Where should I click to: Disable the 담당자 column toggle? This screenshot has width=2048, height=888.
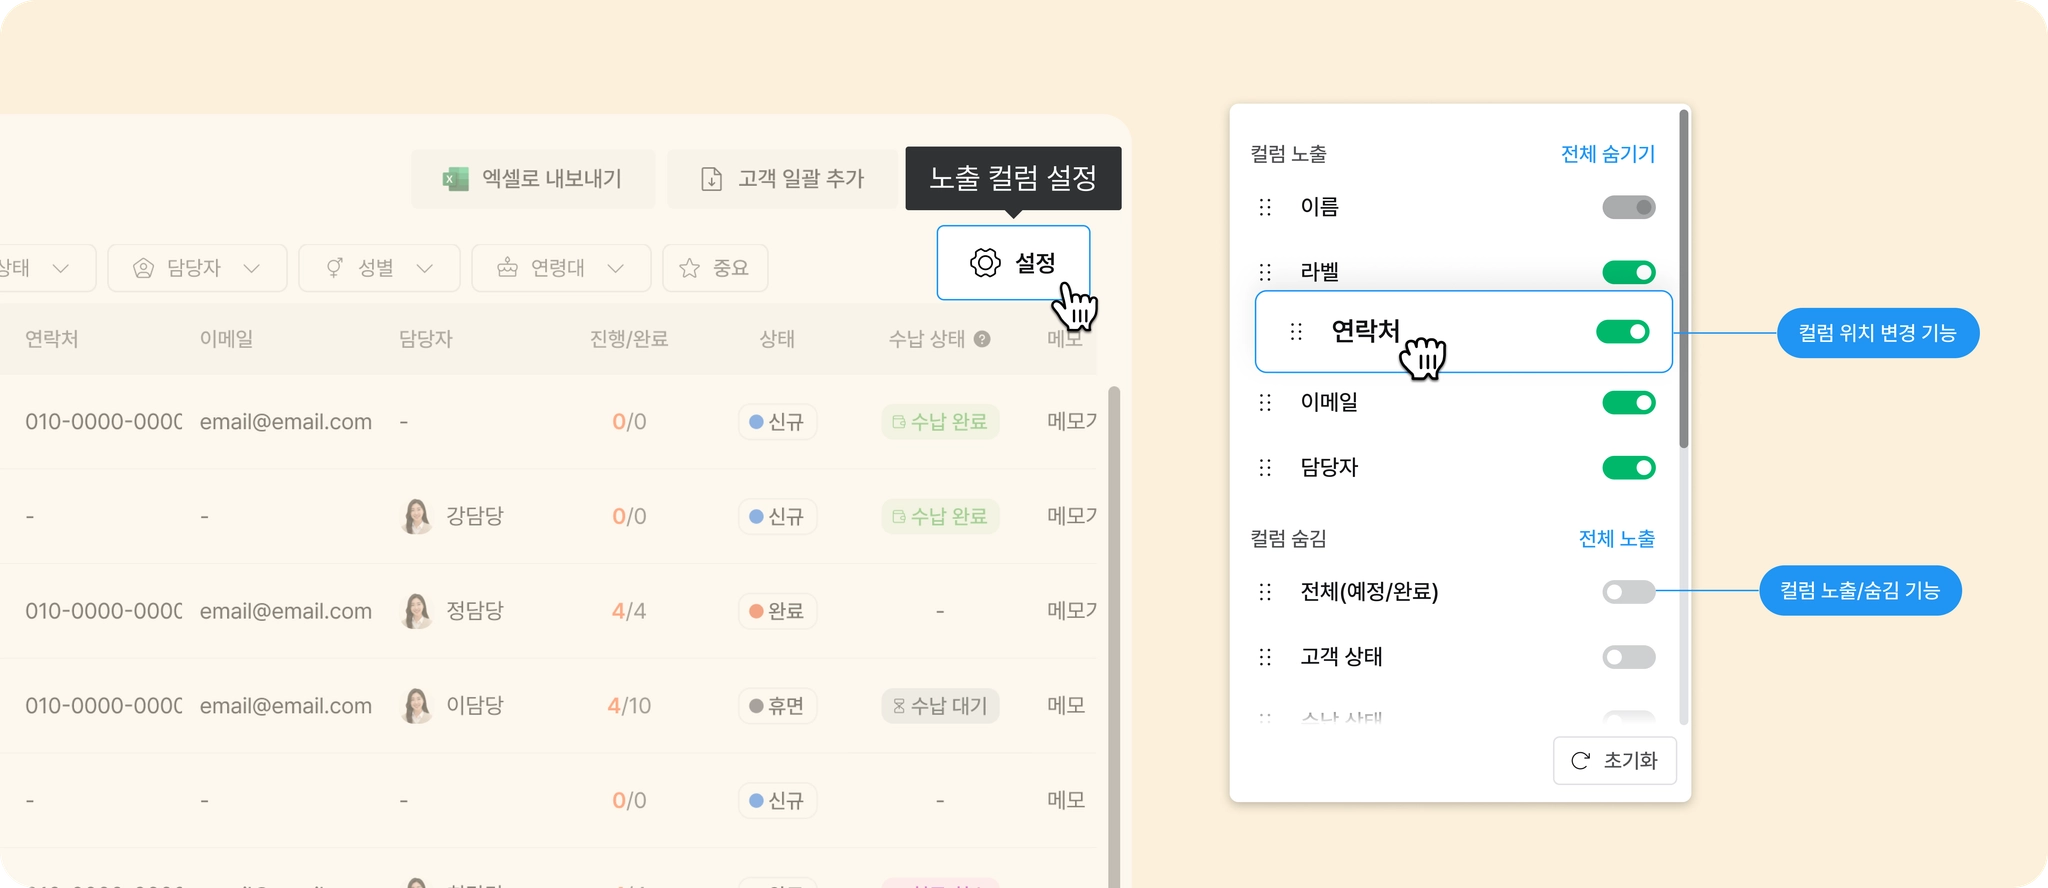tap(1628, 468)
